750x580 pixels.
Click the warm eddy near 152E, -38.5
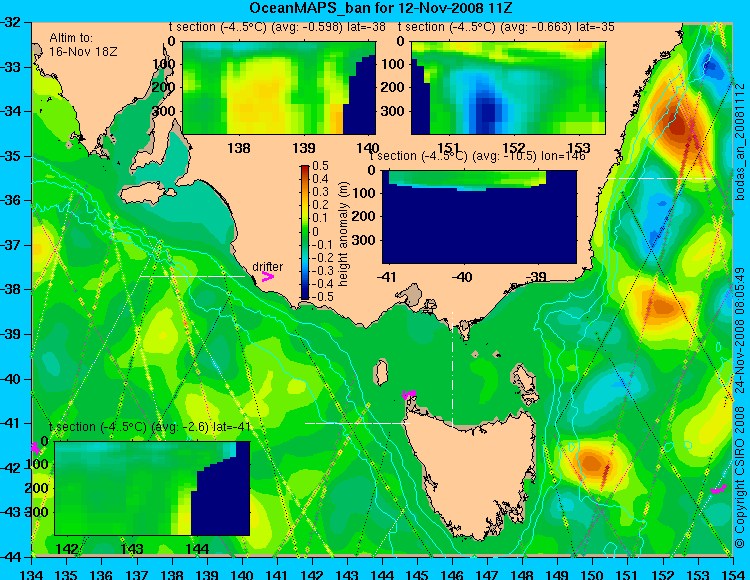pyautogui.click(x=662, y=306)
